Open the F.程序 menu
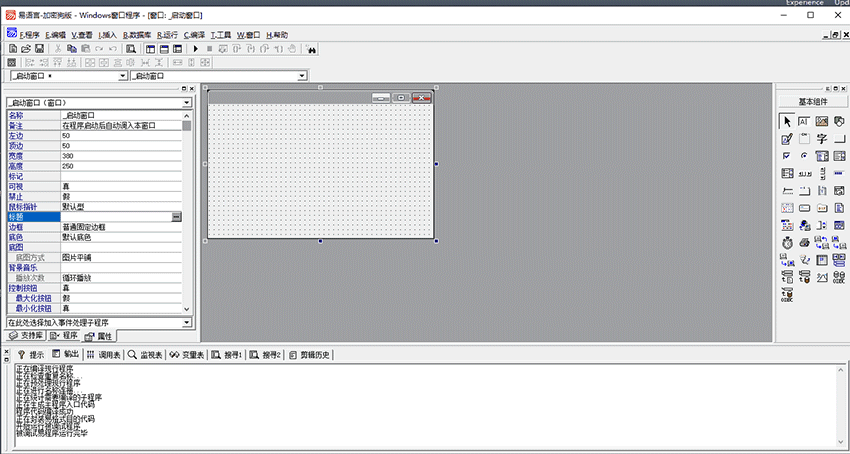Viewport: 850px width, 454px height. pyautogui.click(x=29, y=35)
